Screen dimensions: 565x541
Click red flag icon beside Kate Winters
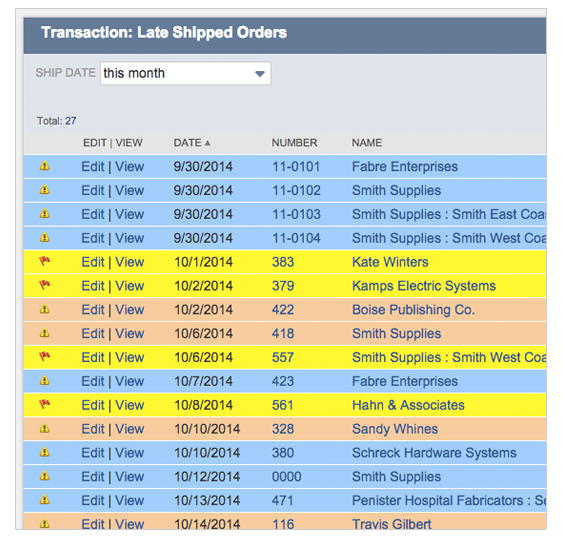pyautogui.click(x=44, y=261)
